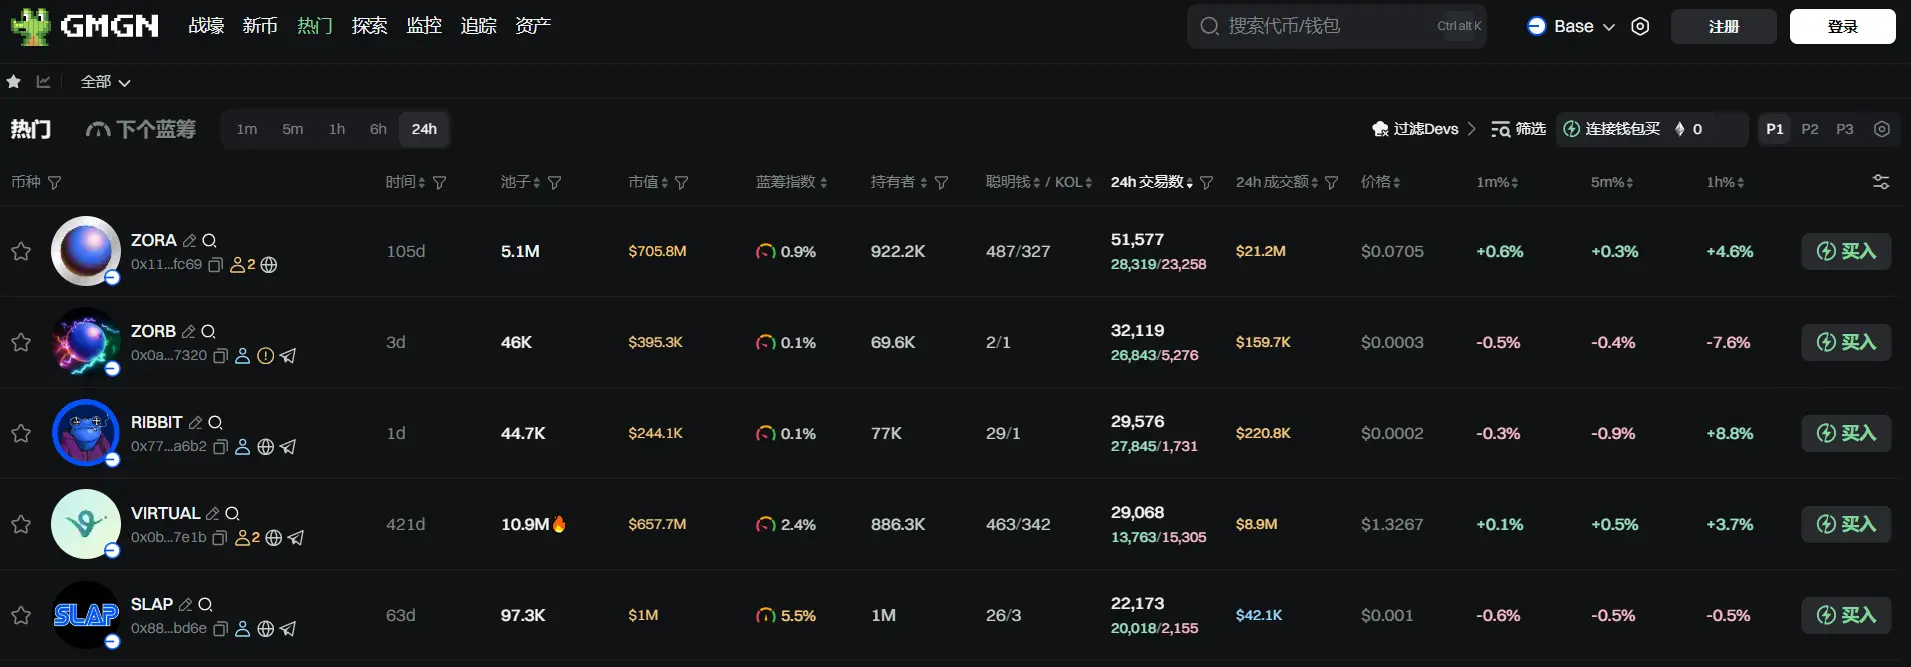
Task: Switch to 下个蓝筹 tab
Action: pos(141,129)
